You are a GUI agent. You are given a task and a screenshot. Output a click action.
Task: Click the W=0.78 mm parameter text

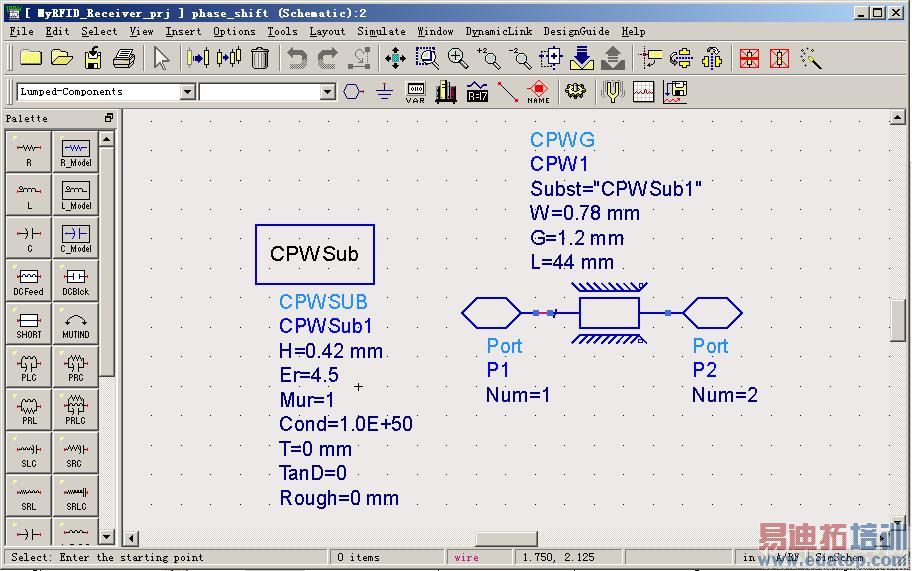[585, 213]
